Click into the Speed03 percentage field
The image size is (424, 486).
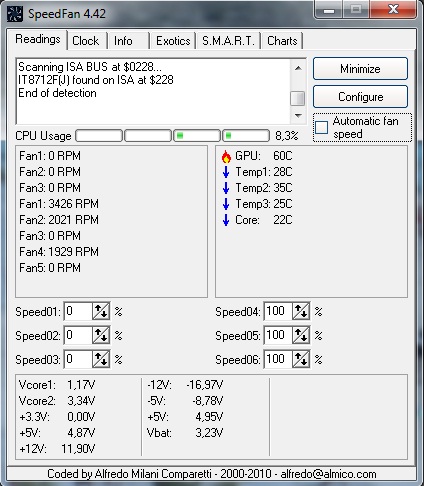[78, 359]
